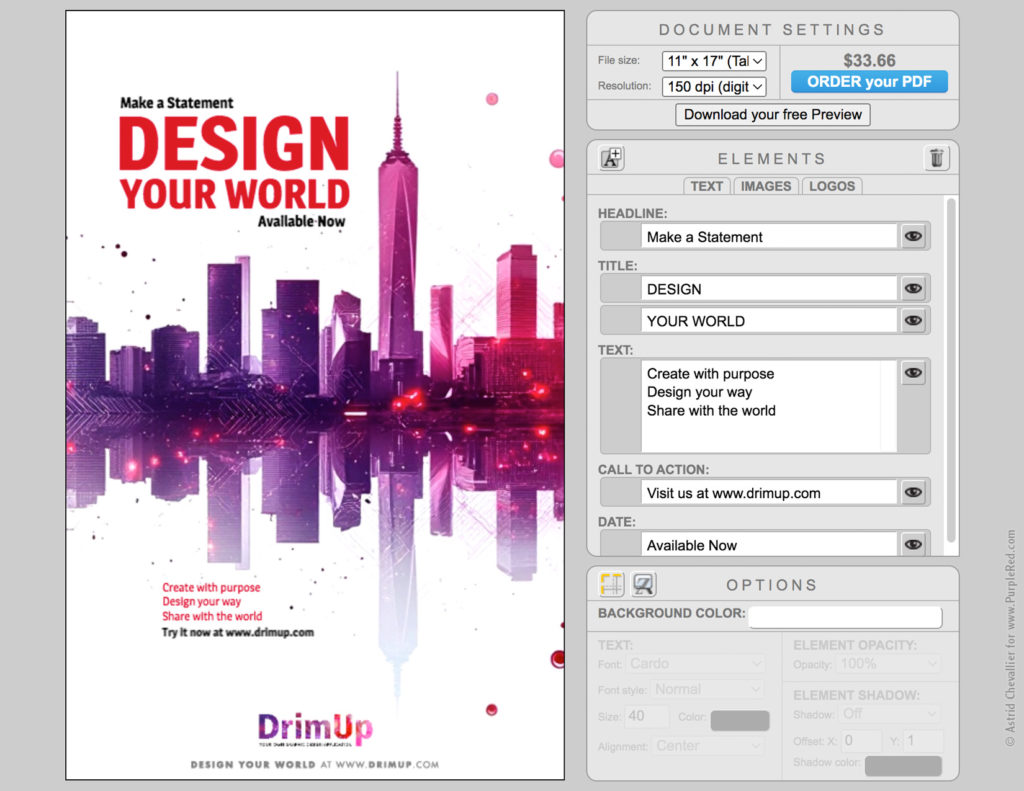Click the Headline input field
1024x791 pixels.
(769, 236)
